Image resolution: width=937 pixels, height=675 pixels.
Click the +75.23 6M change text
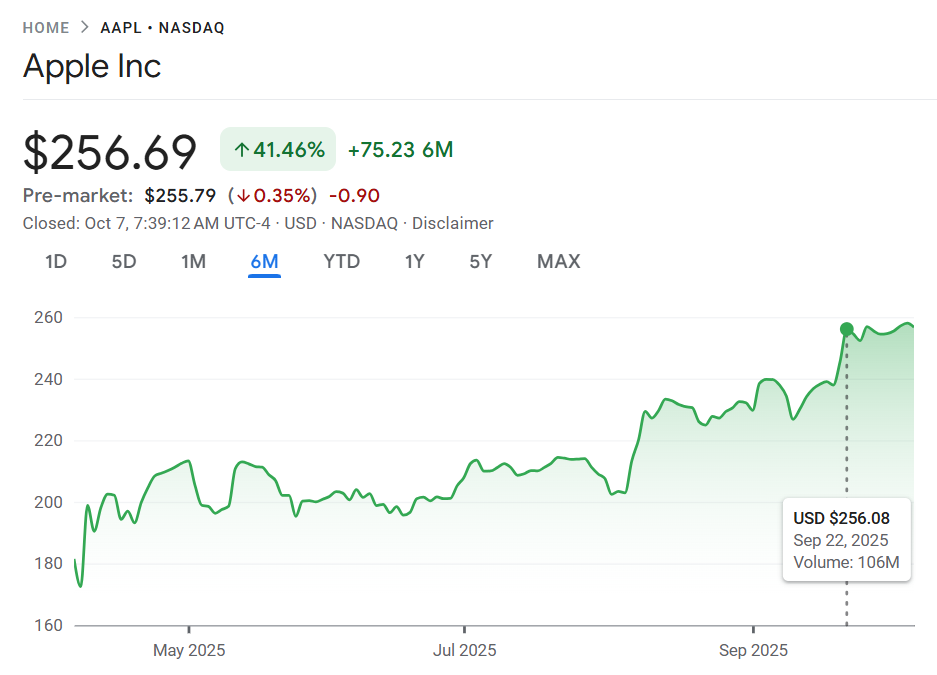click(x=400, y=150)
